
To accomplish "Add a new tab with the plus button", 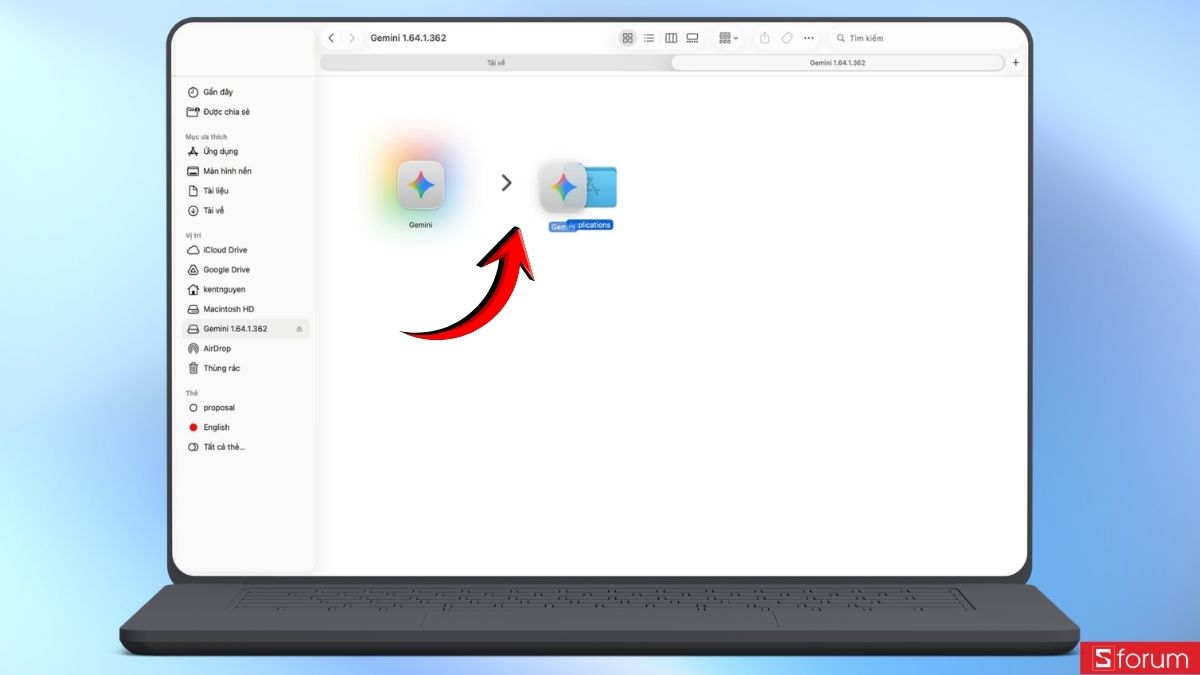I will (x=1016, y=62).
